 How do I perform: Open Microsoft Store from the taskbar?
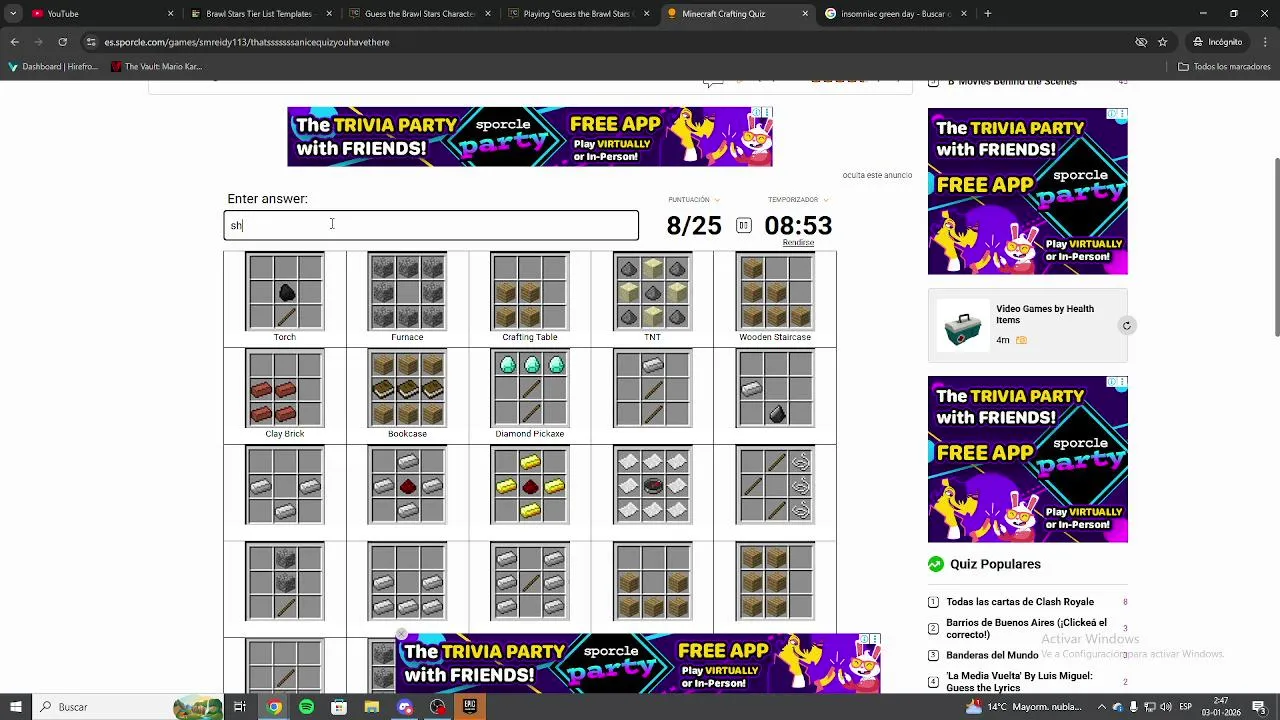(x=339, y=707)
